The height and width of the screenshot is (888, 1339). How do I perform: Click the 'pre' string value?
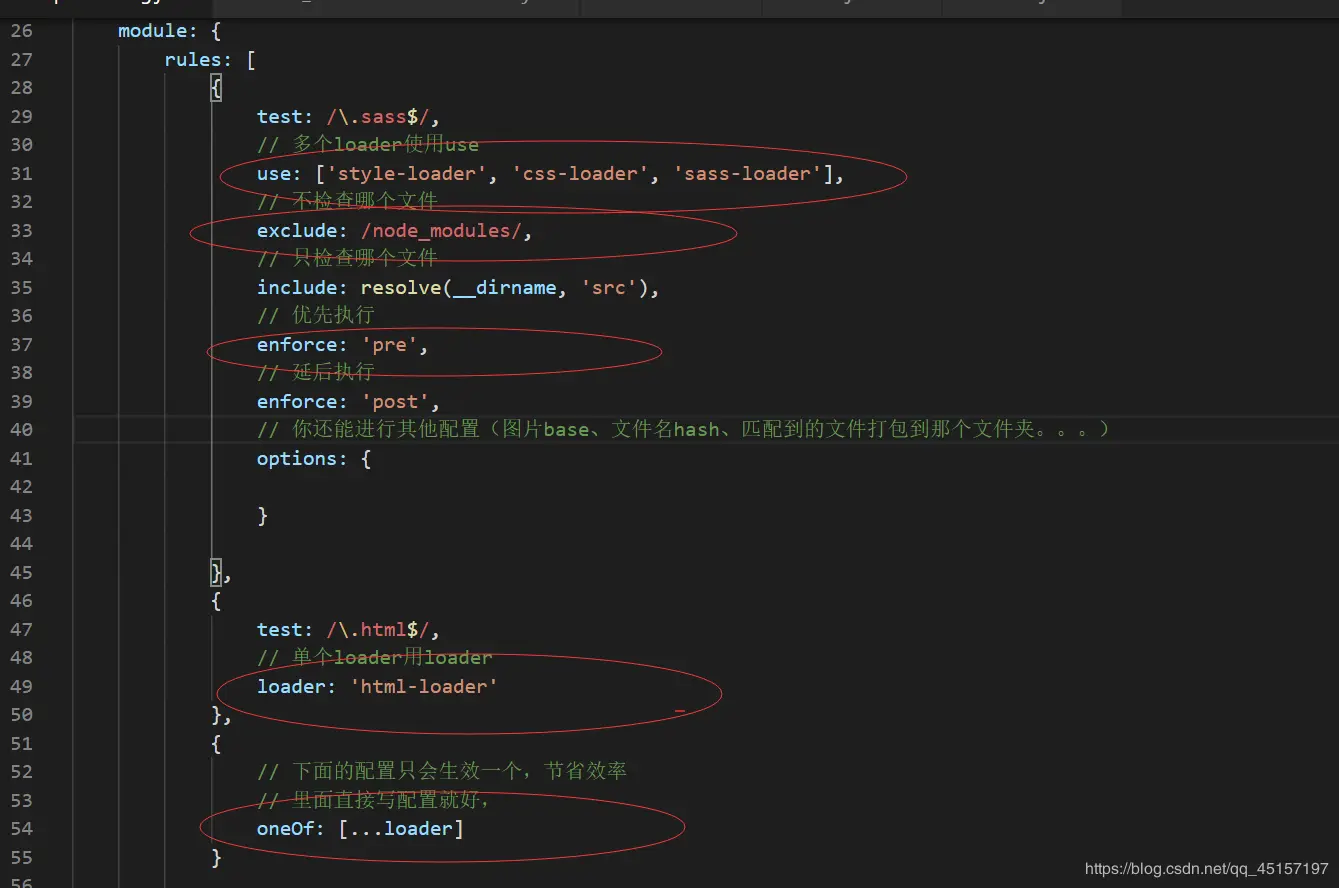(x=390, y=345)
